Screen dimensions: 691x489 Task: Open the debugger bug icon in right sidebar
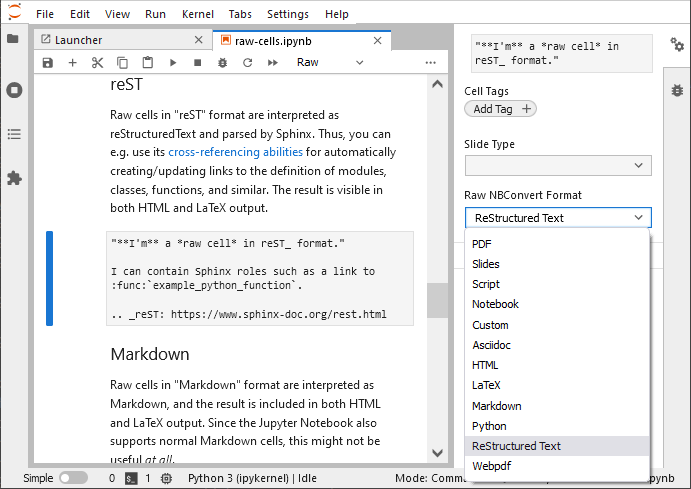click(677, 89)
